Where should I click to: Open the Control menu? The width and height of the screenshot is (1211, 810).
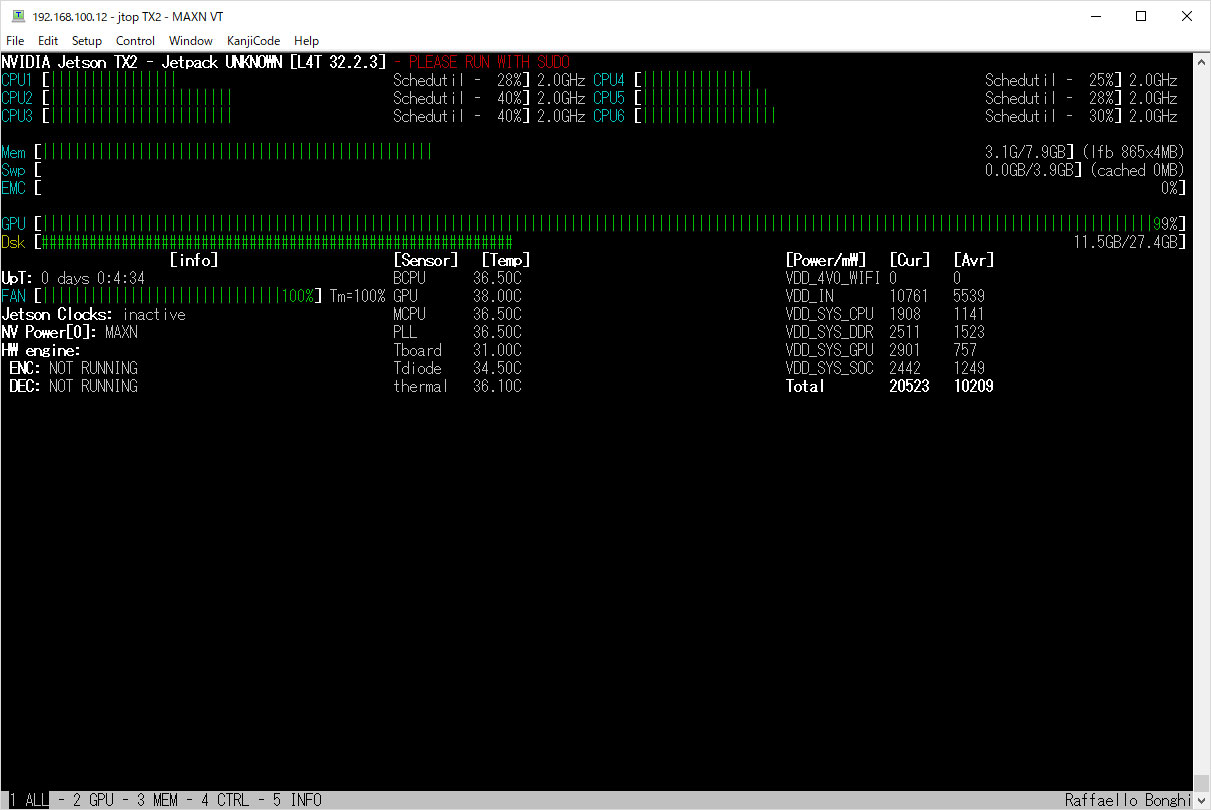pyautogui.click(x=135, y=41)
